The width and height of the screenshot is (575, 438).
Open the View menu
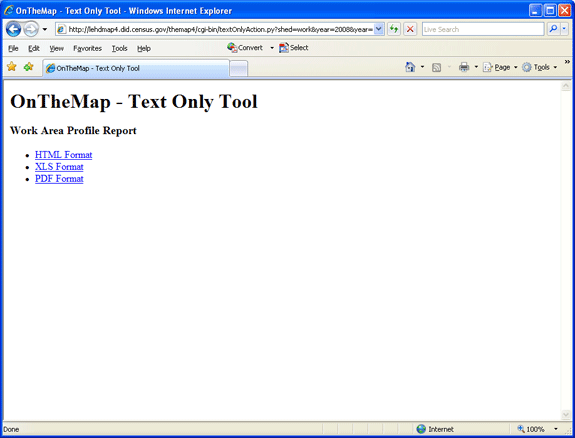click(56, 48)
